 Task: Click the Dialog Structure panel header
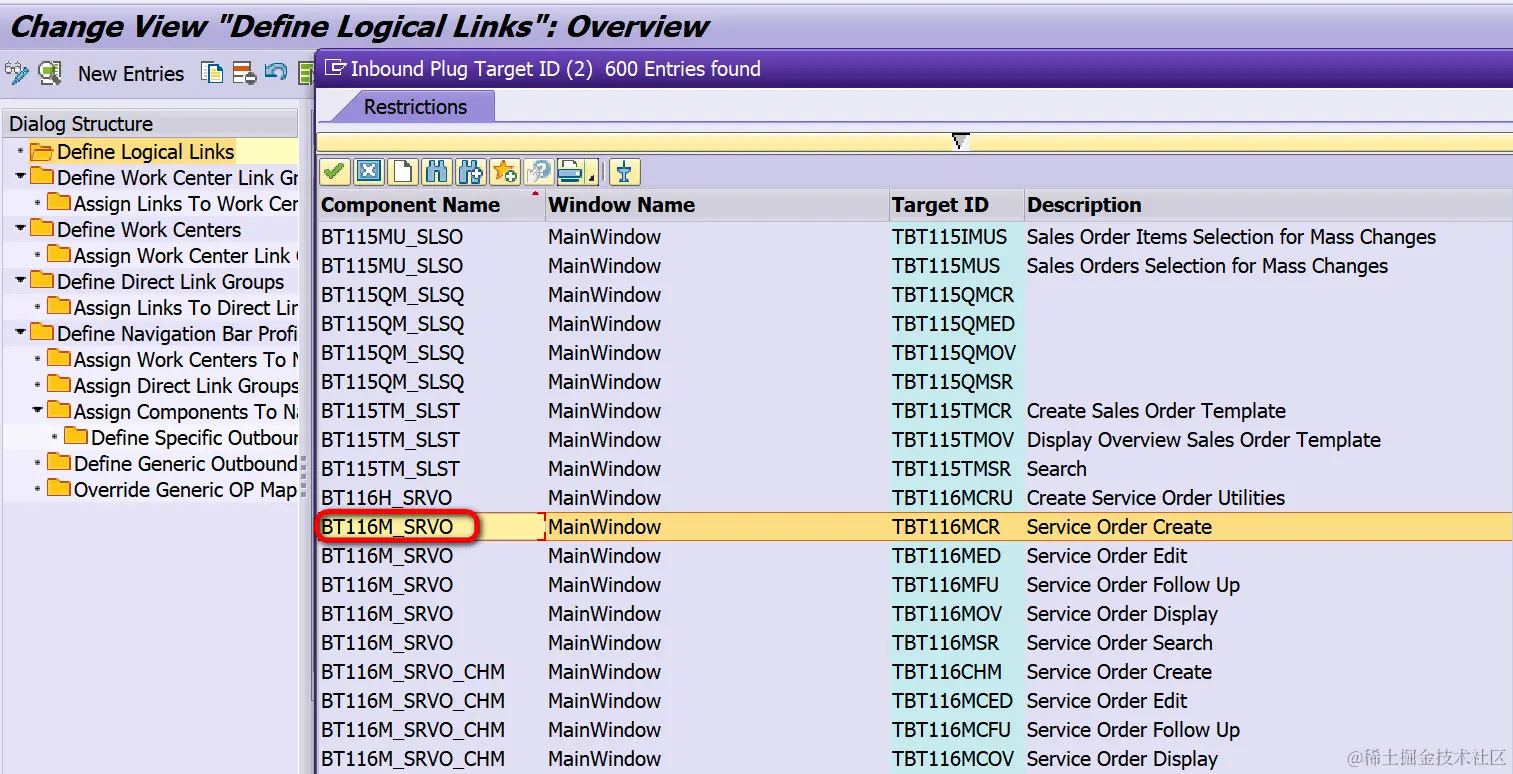(x=150, y=124)
